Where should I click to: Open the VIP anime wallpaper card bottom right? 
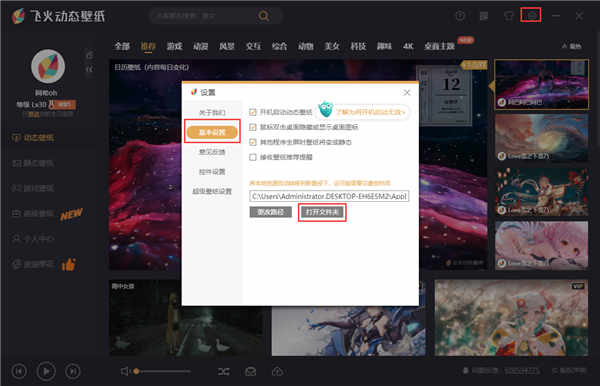511,318
